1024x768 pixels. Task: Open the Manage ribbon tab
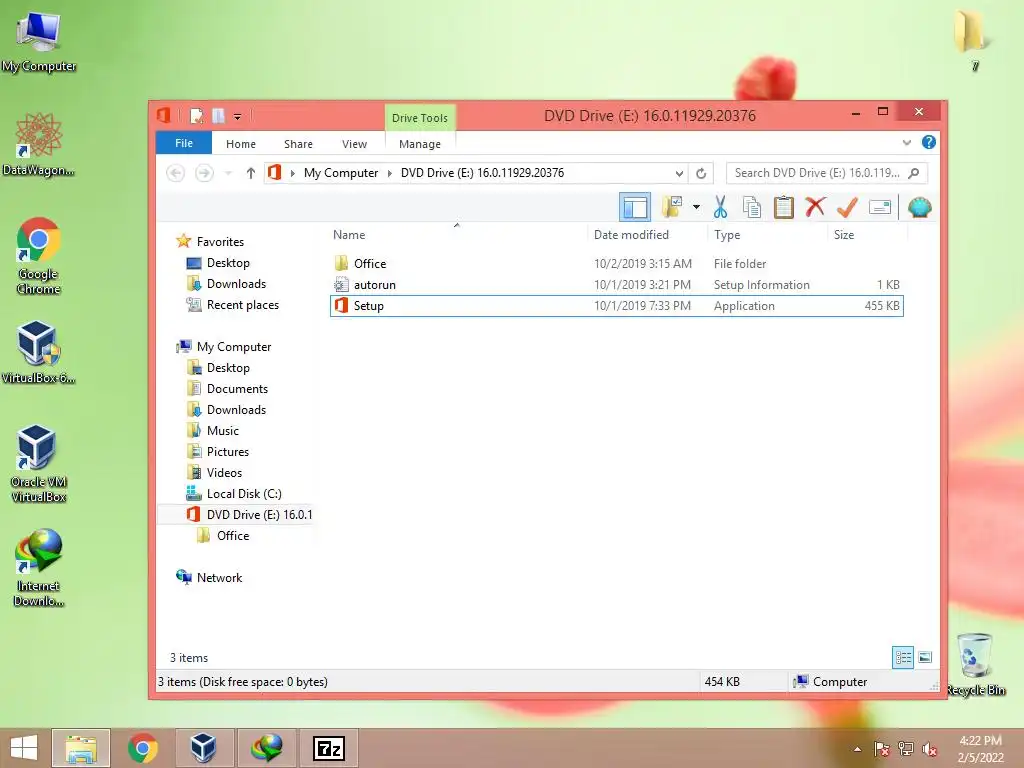419,144
